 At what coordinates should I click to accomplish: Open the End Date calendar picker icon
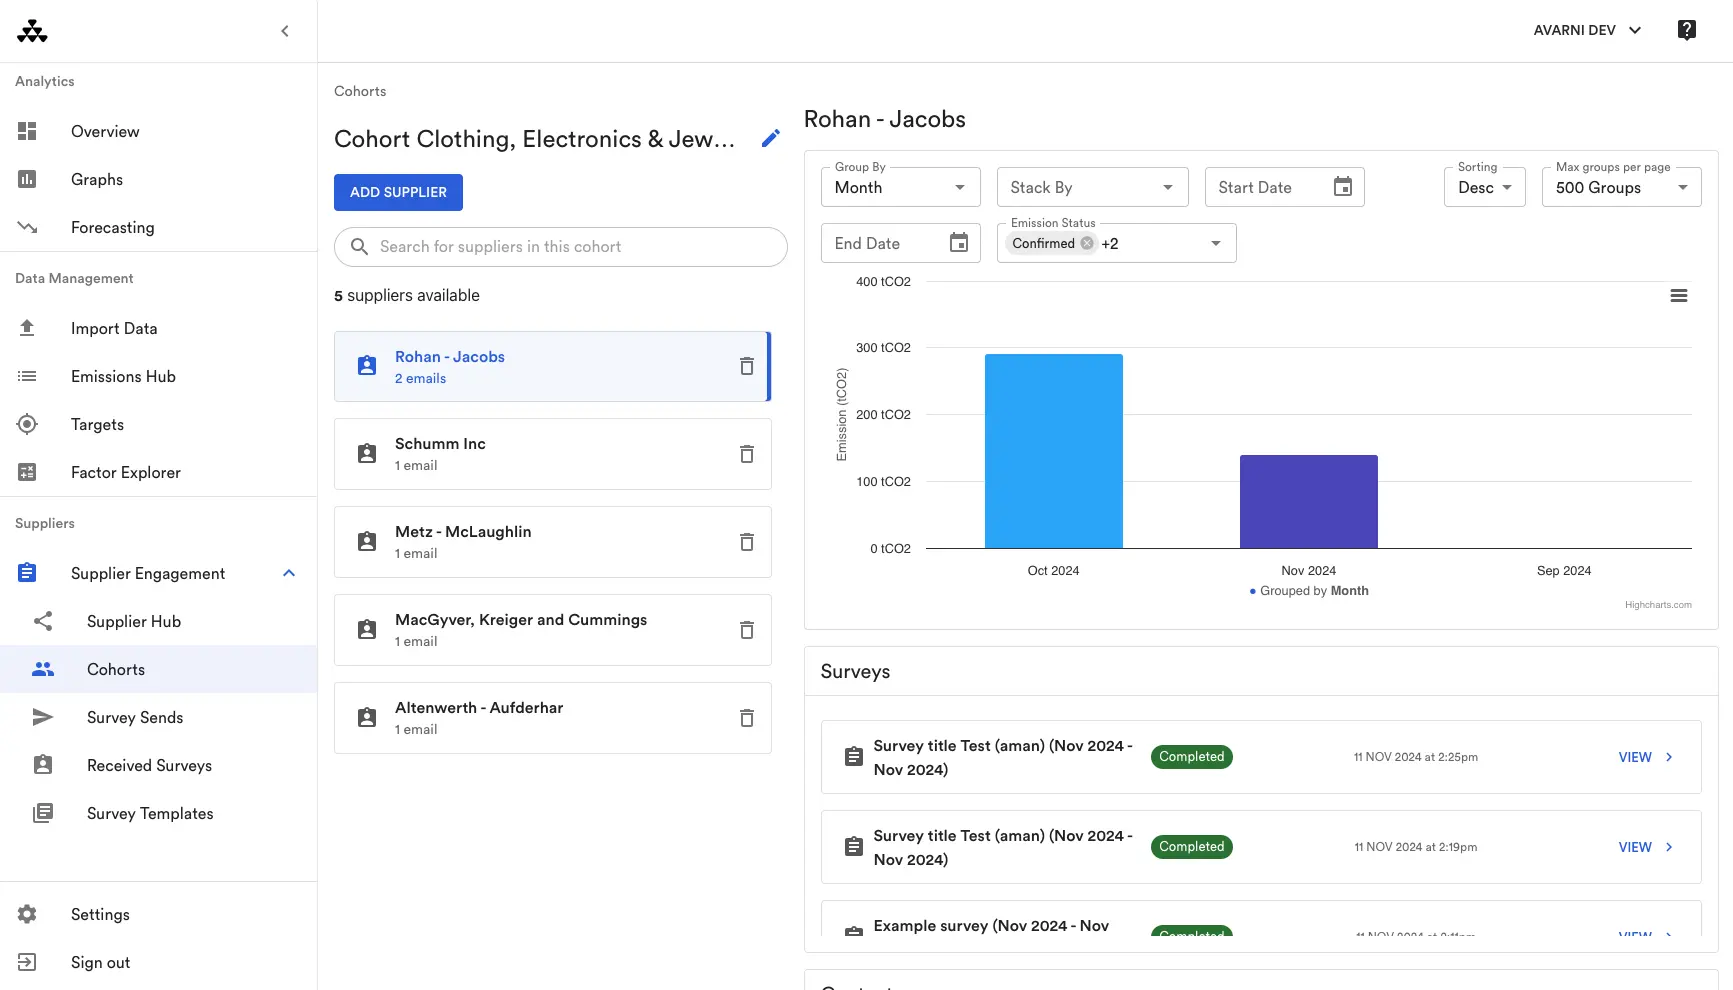958,243
